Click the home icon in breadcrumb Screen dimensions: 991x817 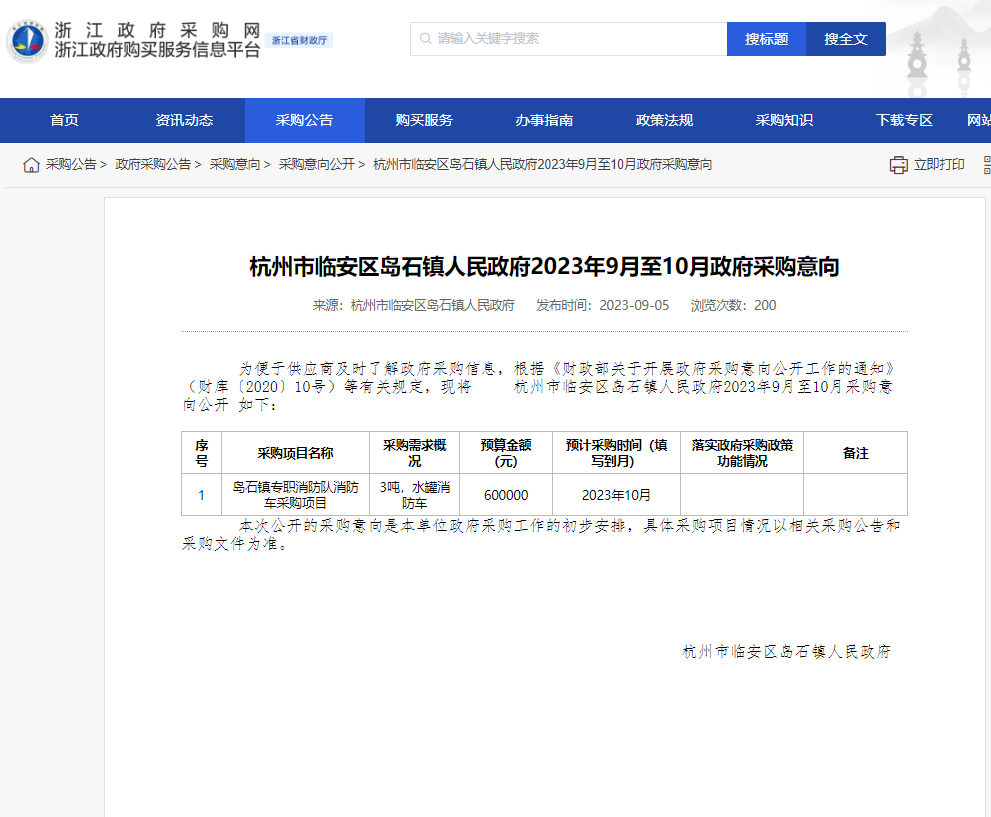coord(31,165)
